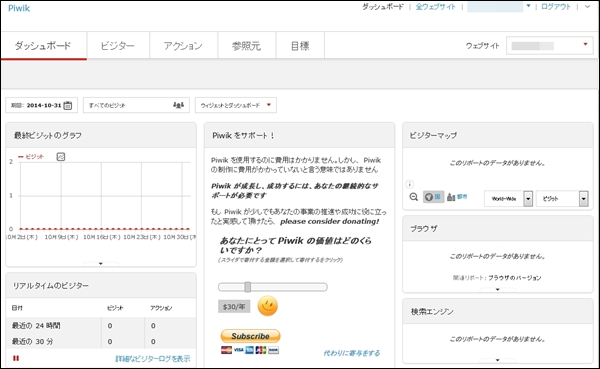Screen dimensions: 600x369
Task: Click the segment users icon in すべてのビジット
Action: pyautogui.click(x=178, y=105)
